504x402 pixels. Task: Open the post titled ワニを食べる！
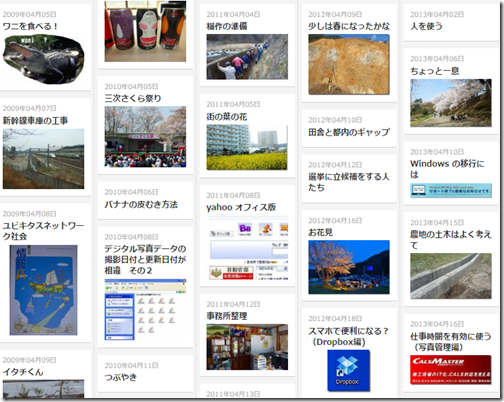[30, 26]
